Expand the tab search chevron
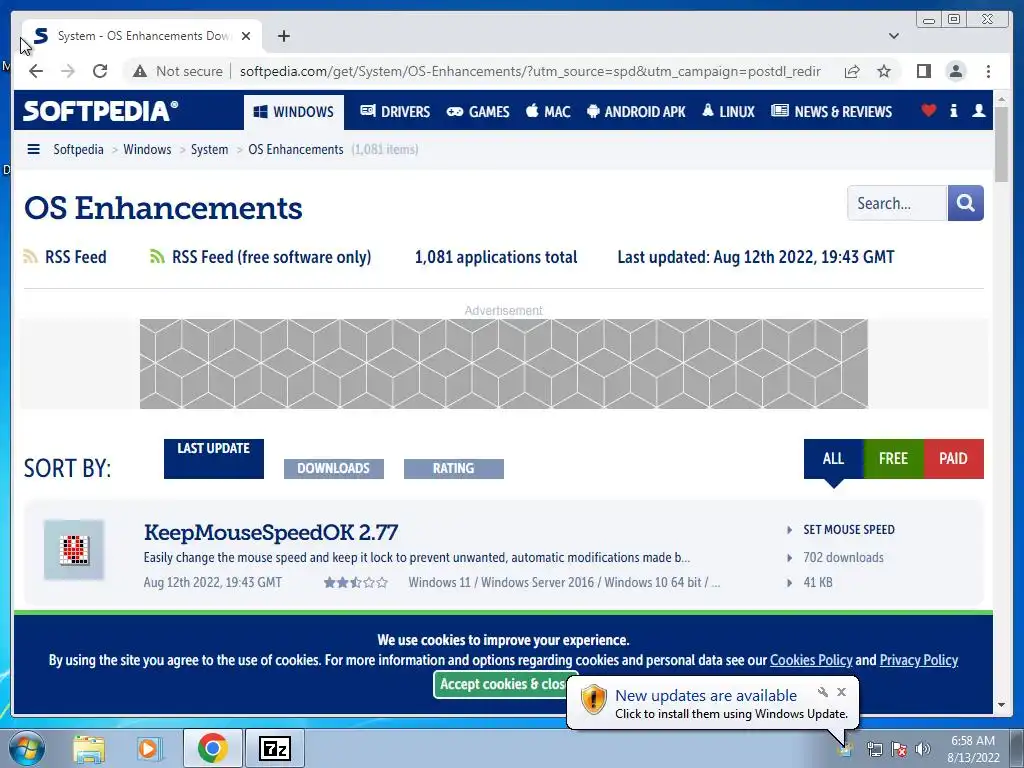This screenshot has width=1024, height=768. click(x=894, y=36)
